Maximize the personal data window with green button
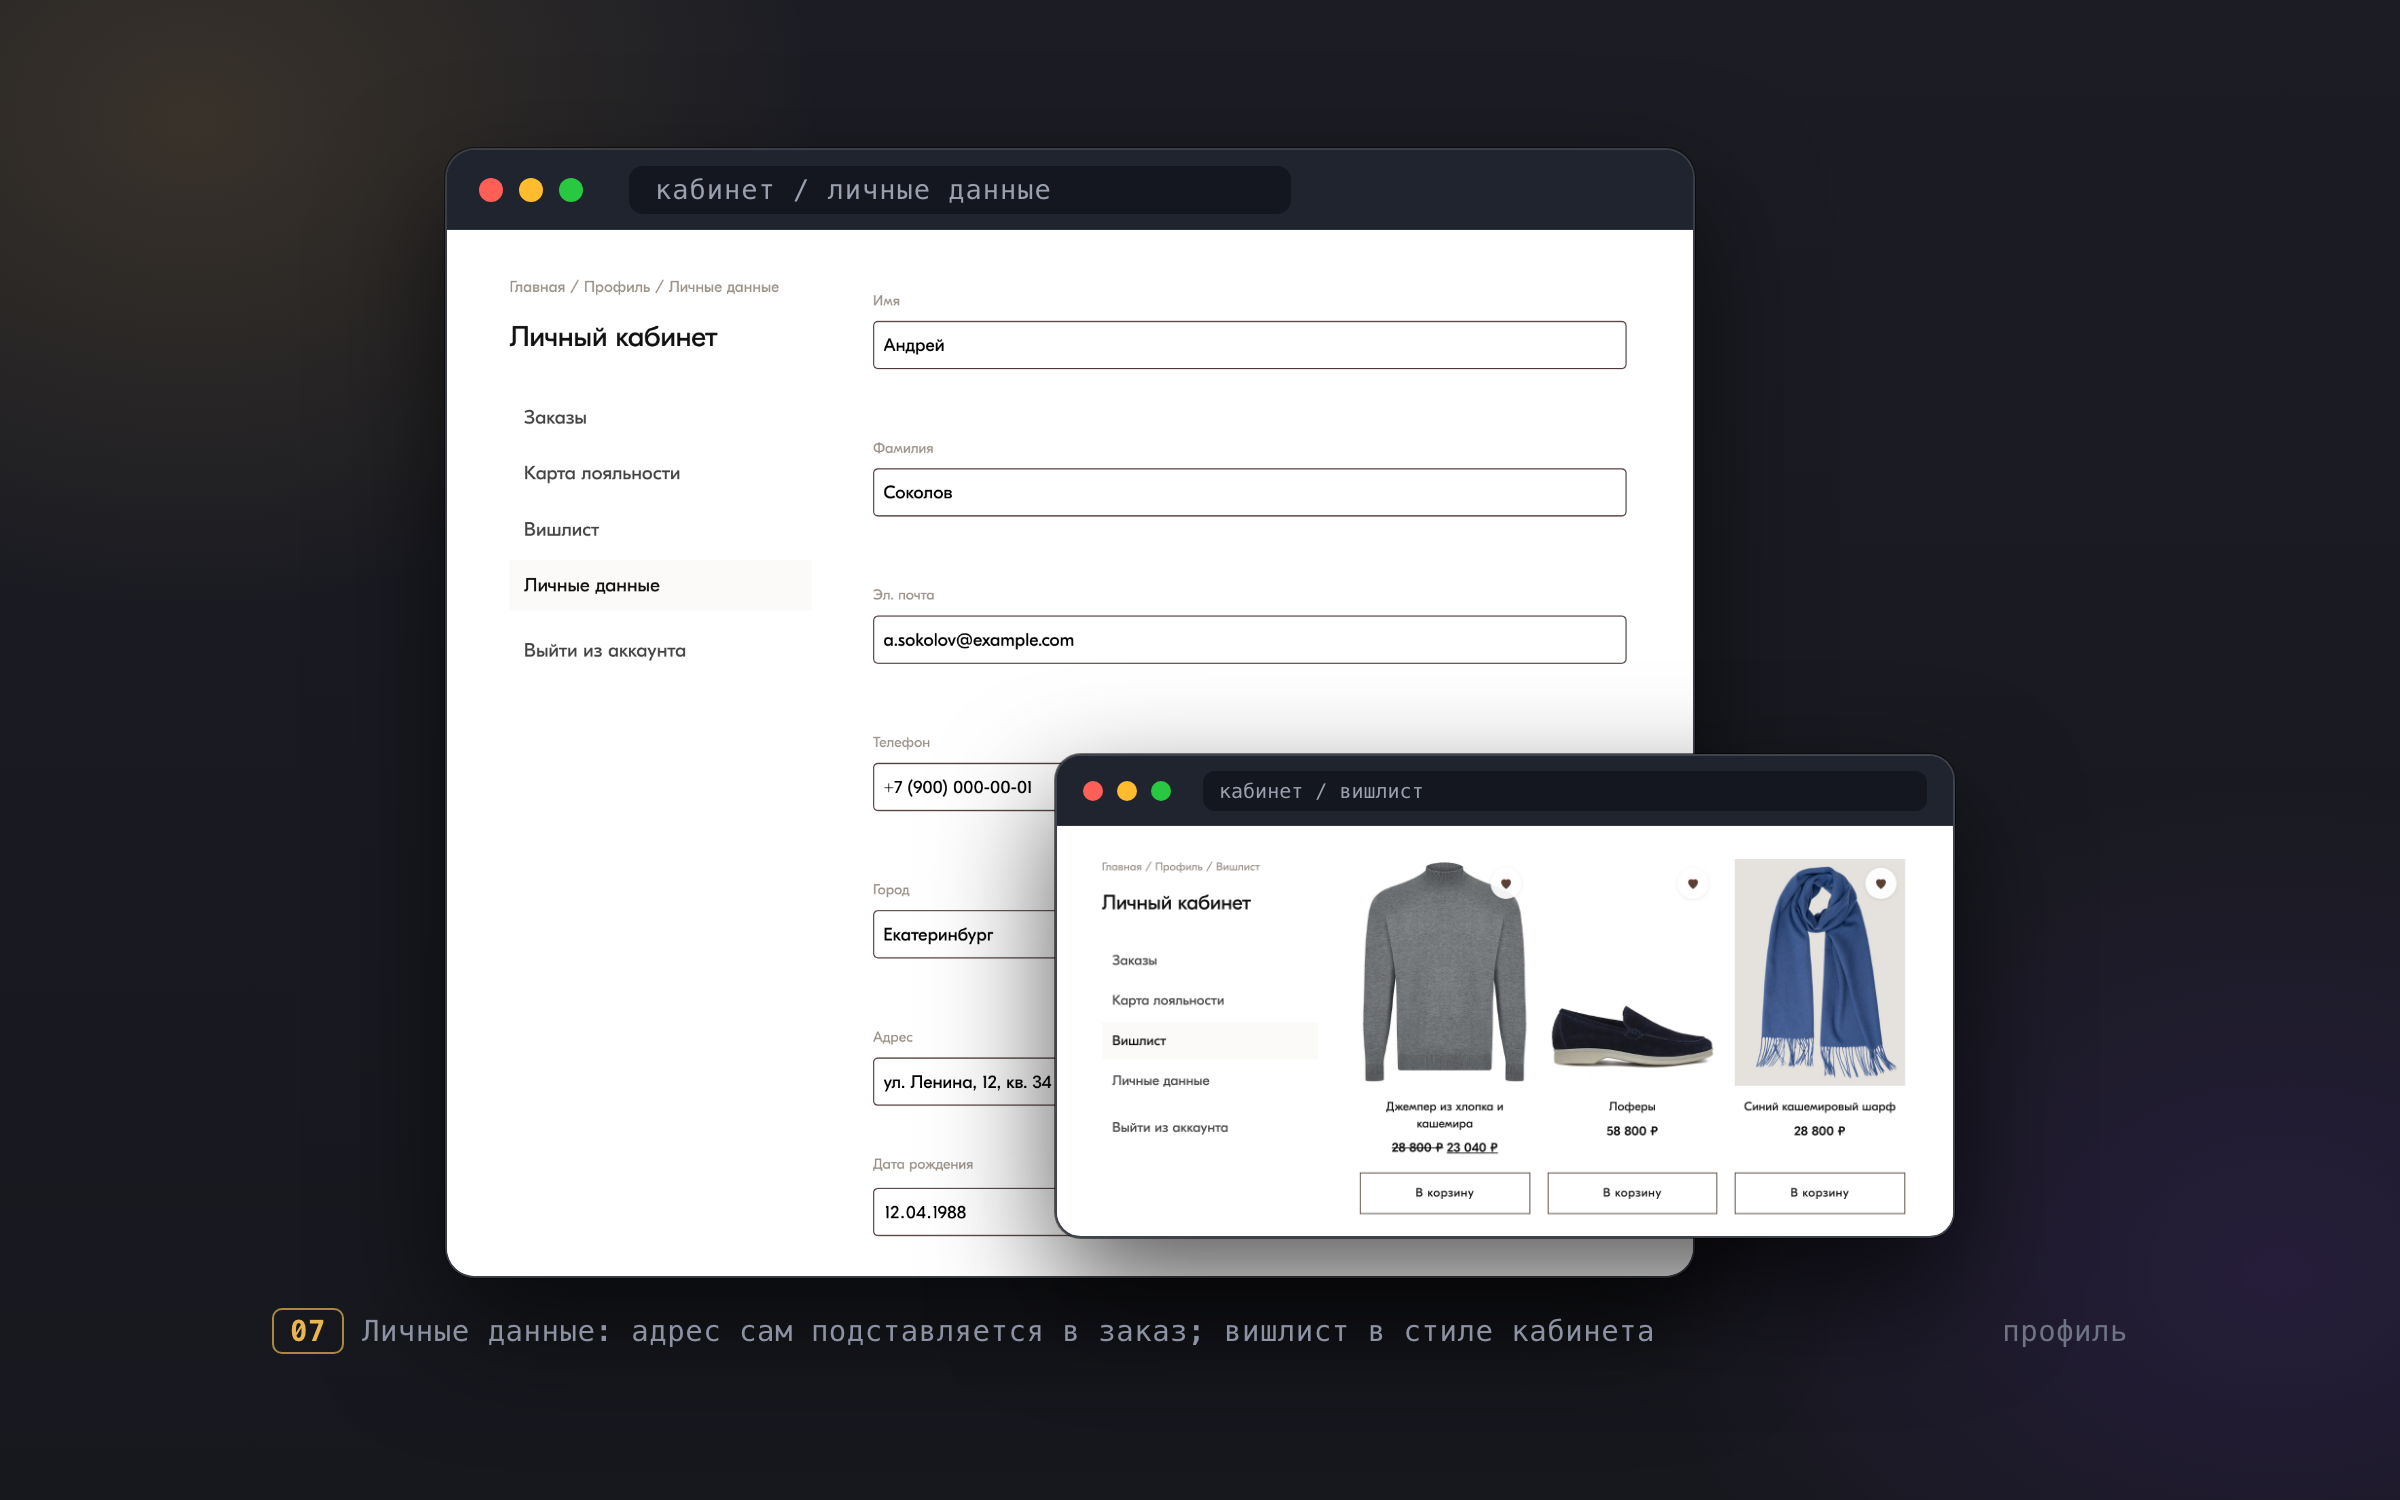 571,190
